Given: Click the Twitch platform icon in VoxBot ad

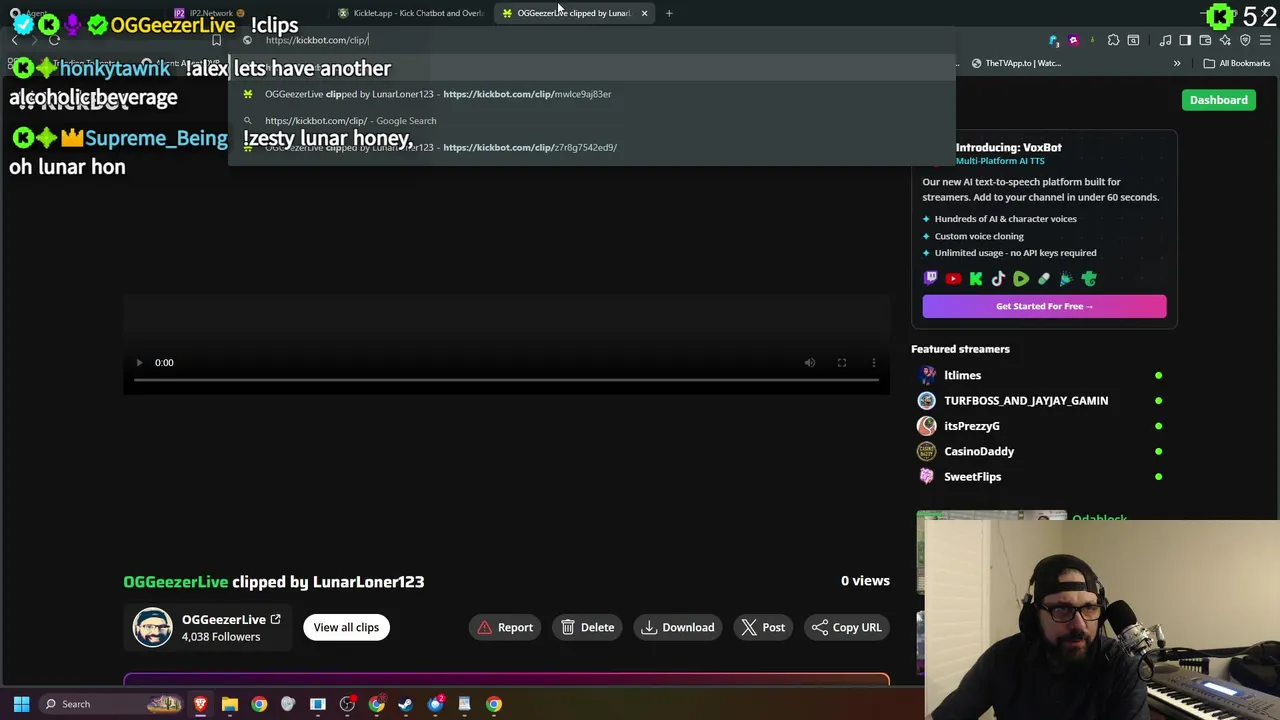Looking at the screenshot, I should click(x=931, y=279).
